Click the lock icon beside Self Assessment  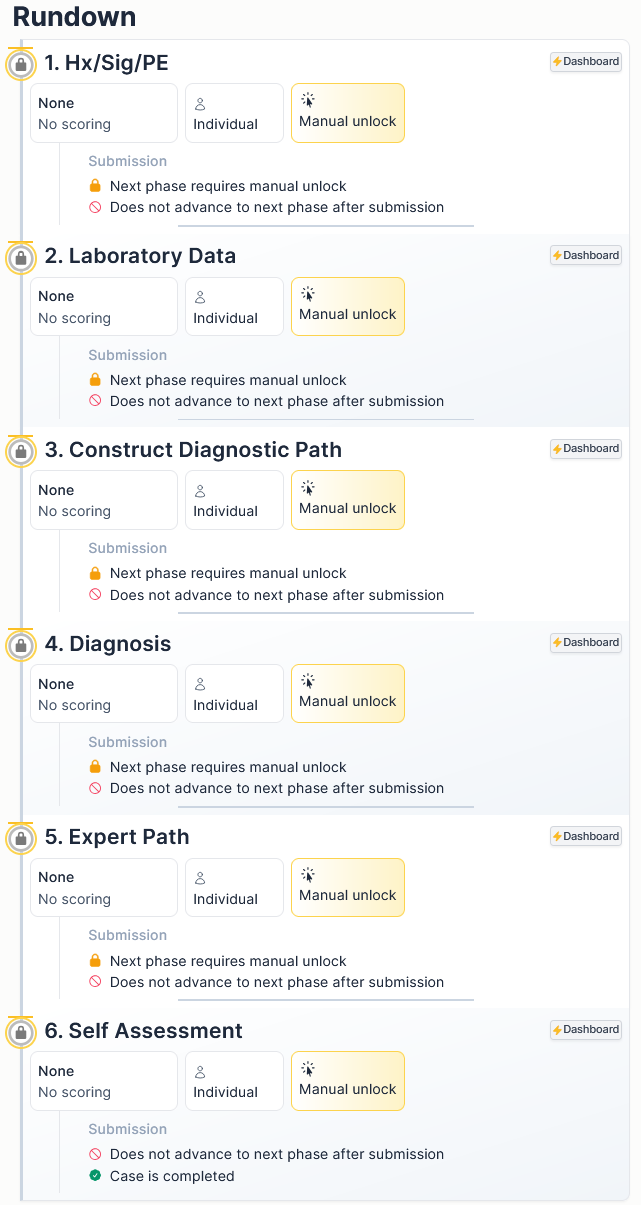21,1033
